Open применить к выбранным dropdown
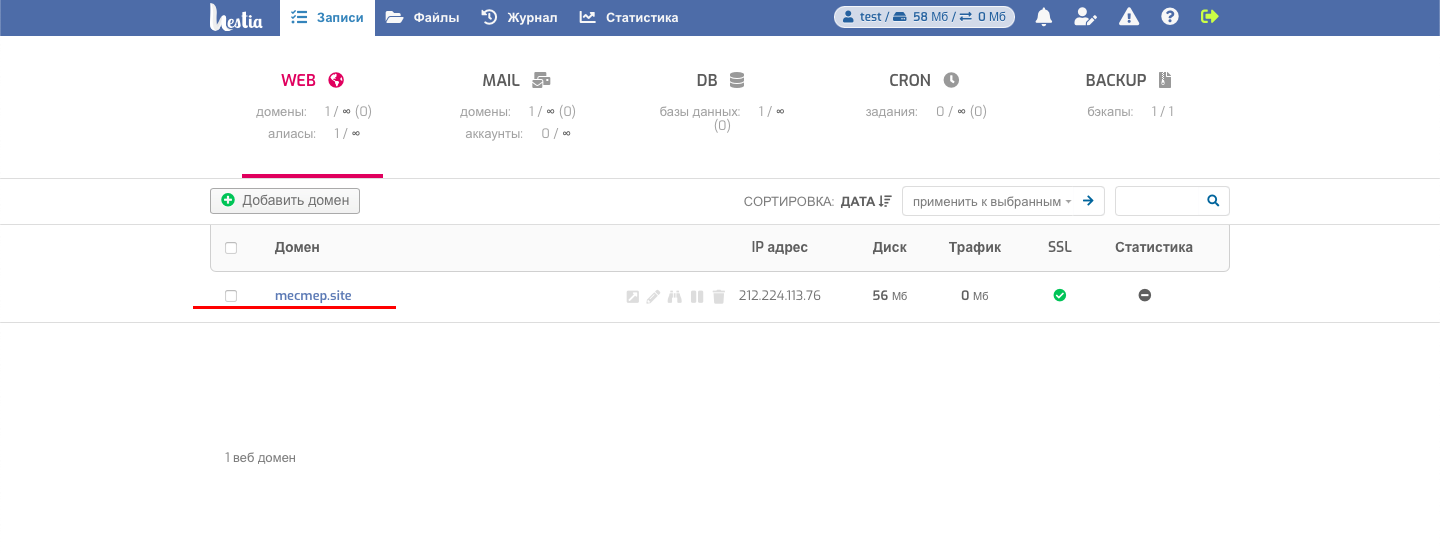The width and height of the screenshot is (1440, 556). pos(991,201)
